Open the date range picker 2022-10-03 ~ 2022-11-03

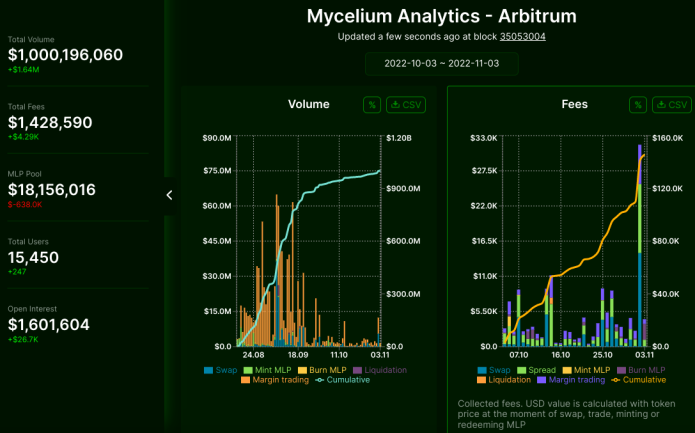441,63
